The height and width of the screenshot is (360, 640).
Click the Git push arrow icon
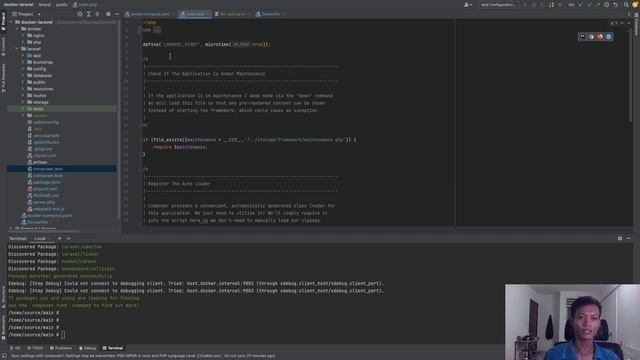[598, 5]
